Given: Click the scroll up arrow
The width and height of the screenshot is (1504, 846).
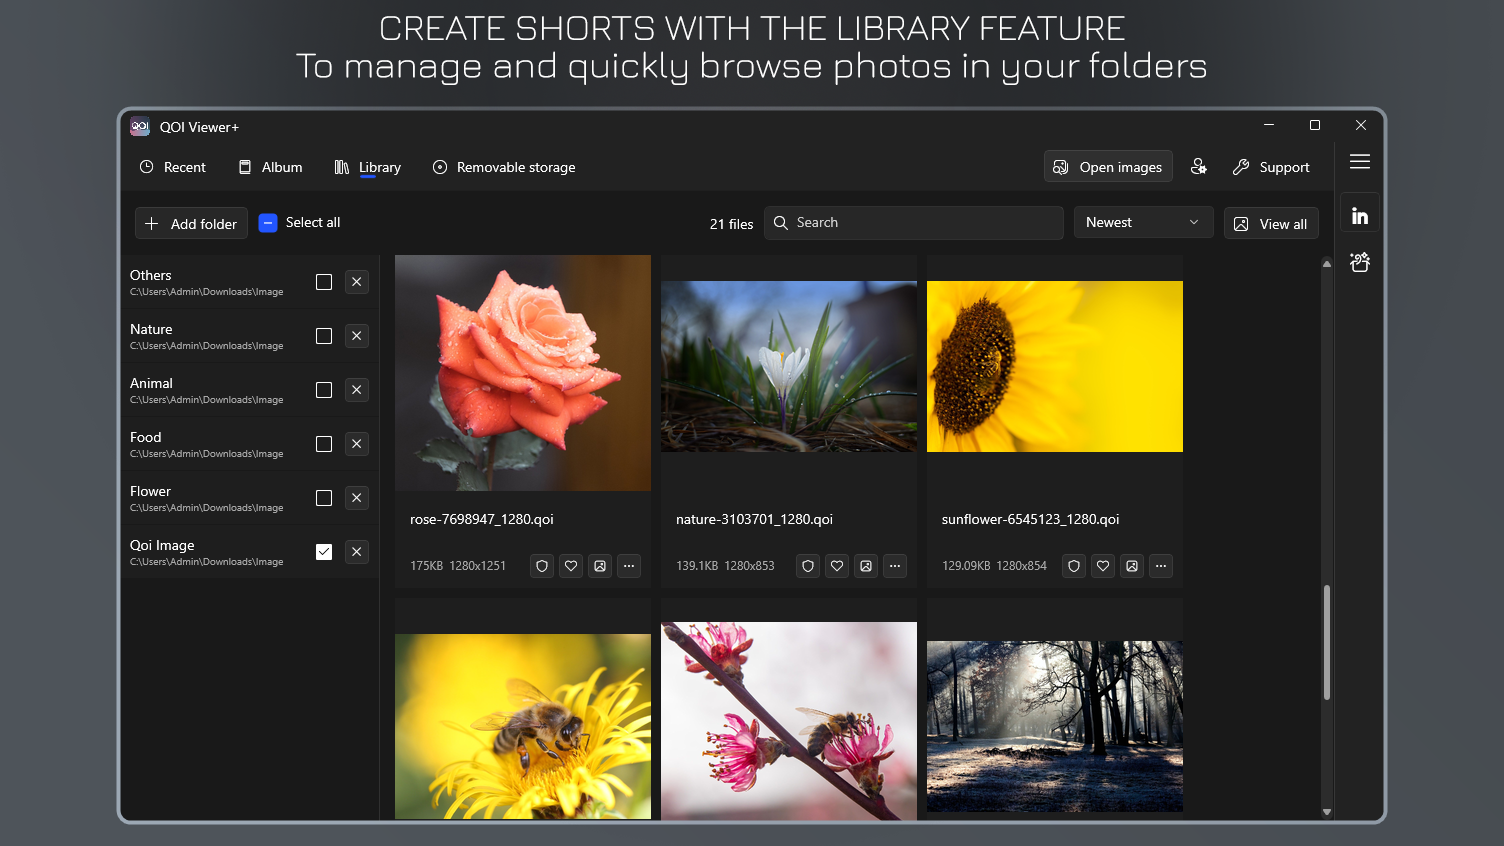Looking at the screenshot, I should tap(1327, 264).
